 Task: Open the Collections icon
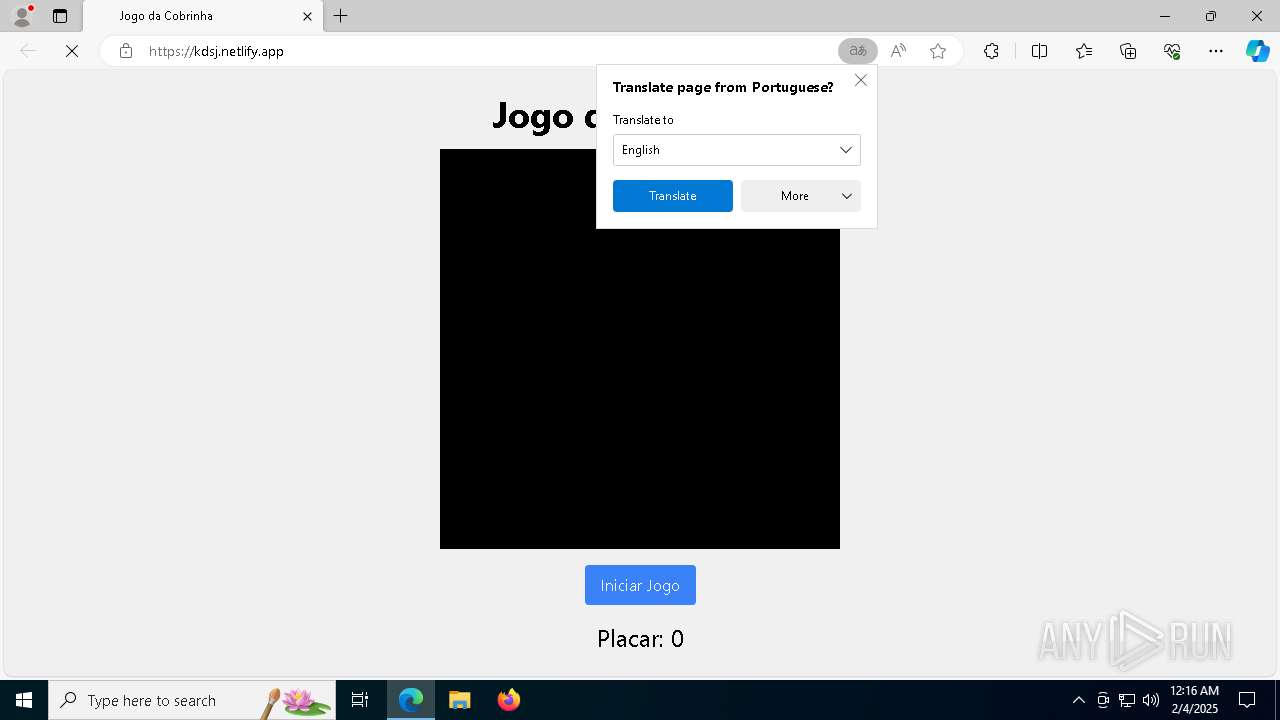[1128, 51]
